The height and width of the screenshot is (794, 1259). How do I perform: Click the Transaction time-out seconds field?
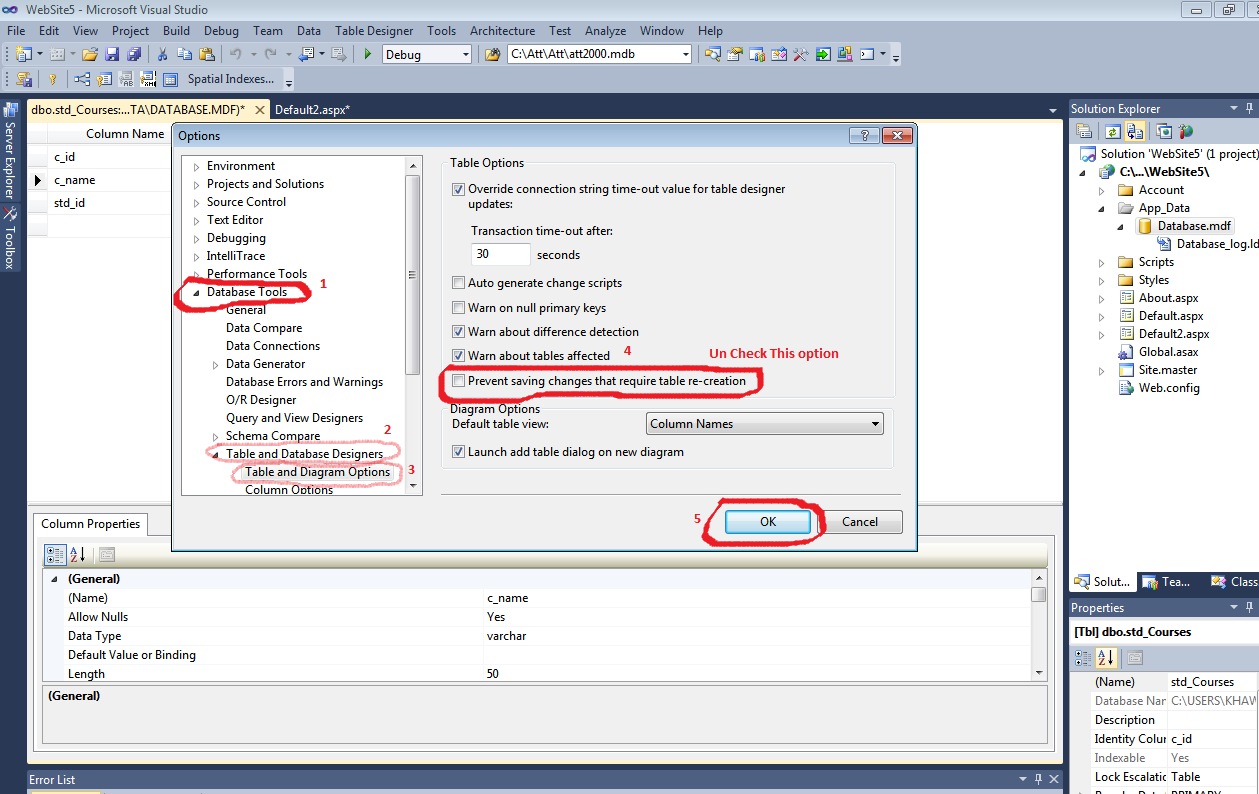[500, 254]
